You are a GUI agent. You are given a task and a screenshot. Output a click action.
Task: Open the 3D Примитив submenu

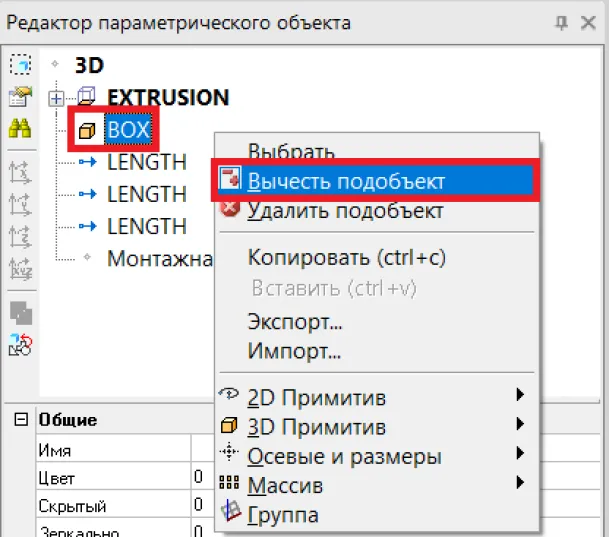(316, 427)
